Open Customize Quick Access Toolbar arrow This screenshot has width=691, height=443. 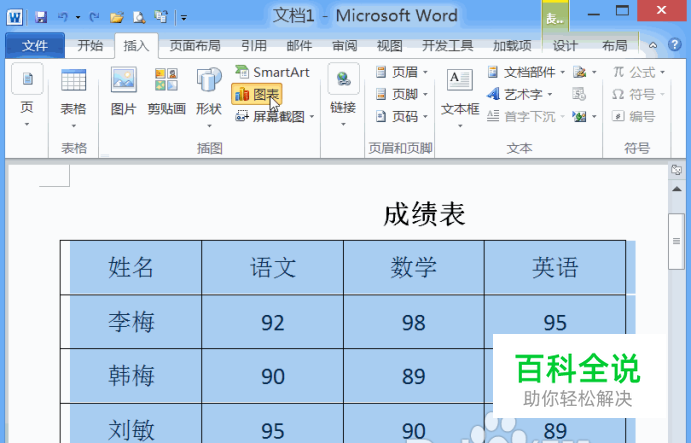184,18
